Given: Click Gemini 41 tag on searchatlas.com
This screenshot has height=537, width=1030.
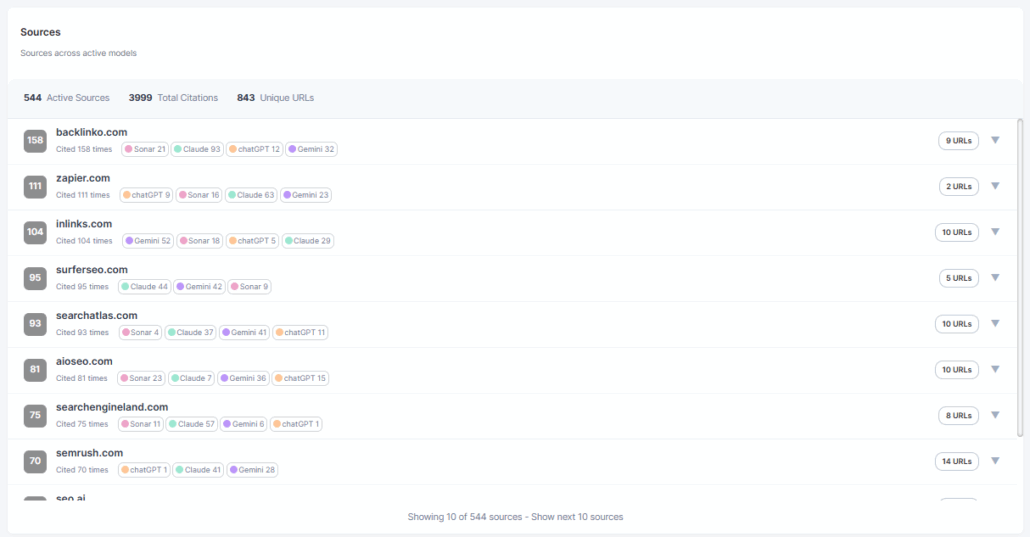Looking at the screenshot, I should coord(244,333).
